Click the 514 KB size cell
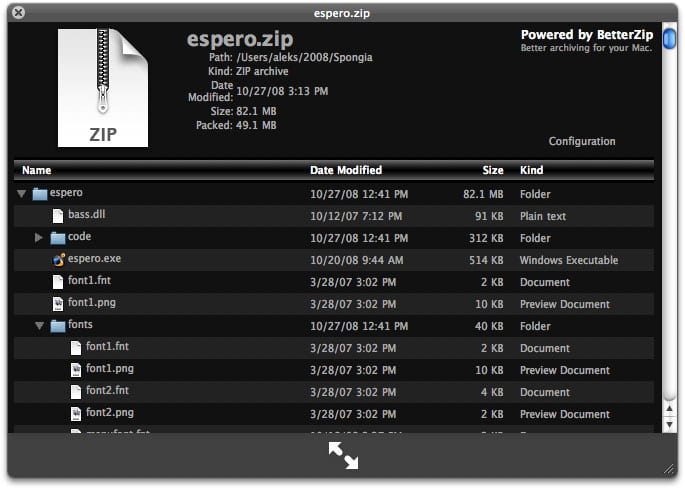 click(x=486, y=260)
